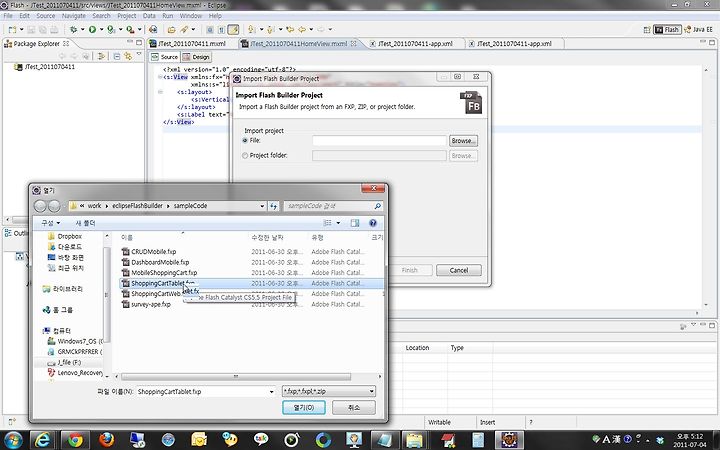720x450 pixels.
Task: Click the 취소 cancel button
Action: tap(354, 407)
